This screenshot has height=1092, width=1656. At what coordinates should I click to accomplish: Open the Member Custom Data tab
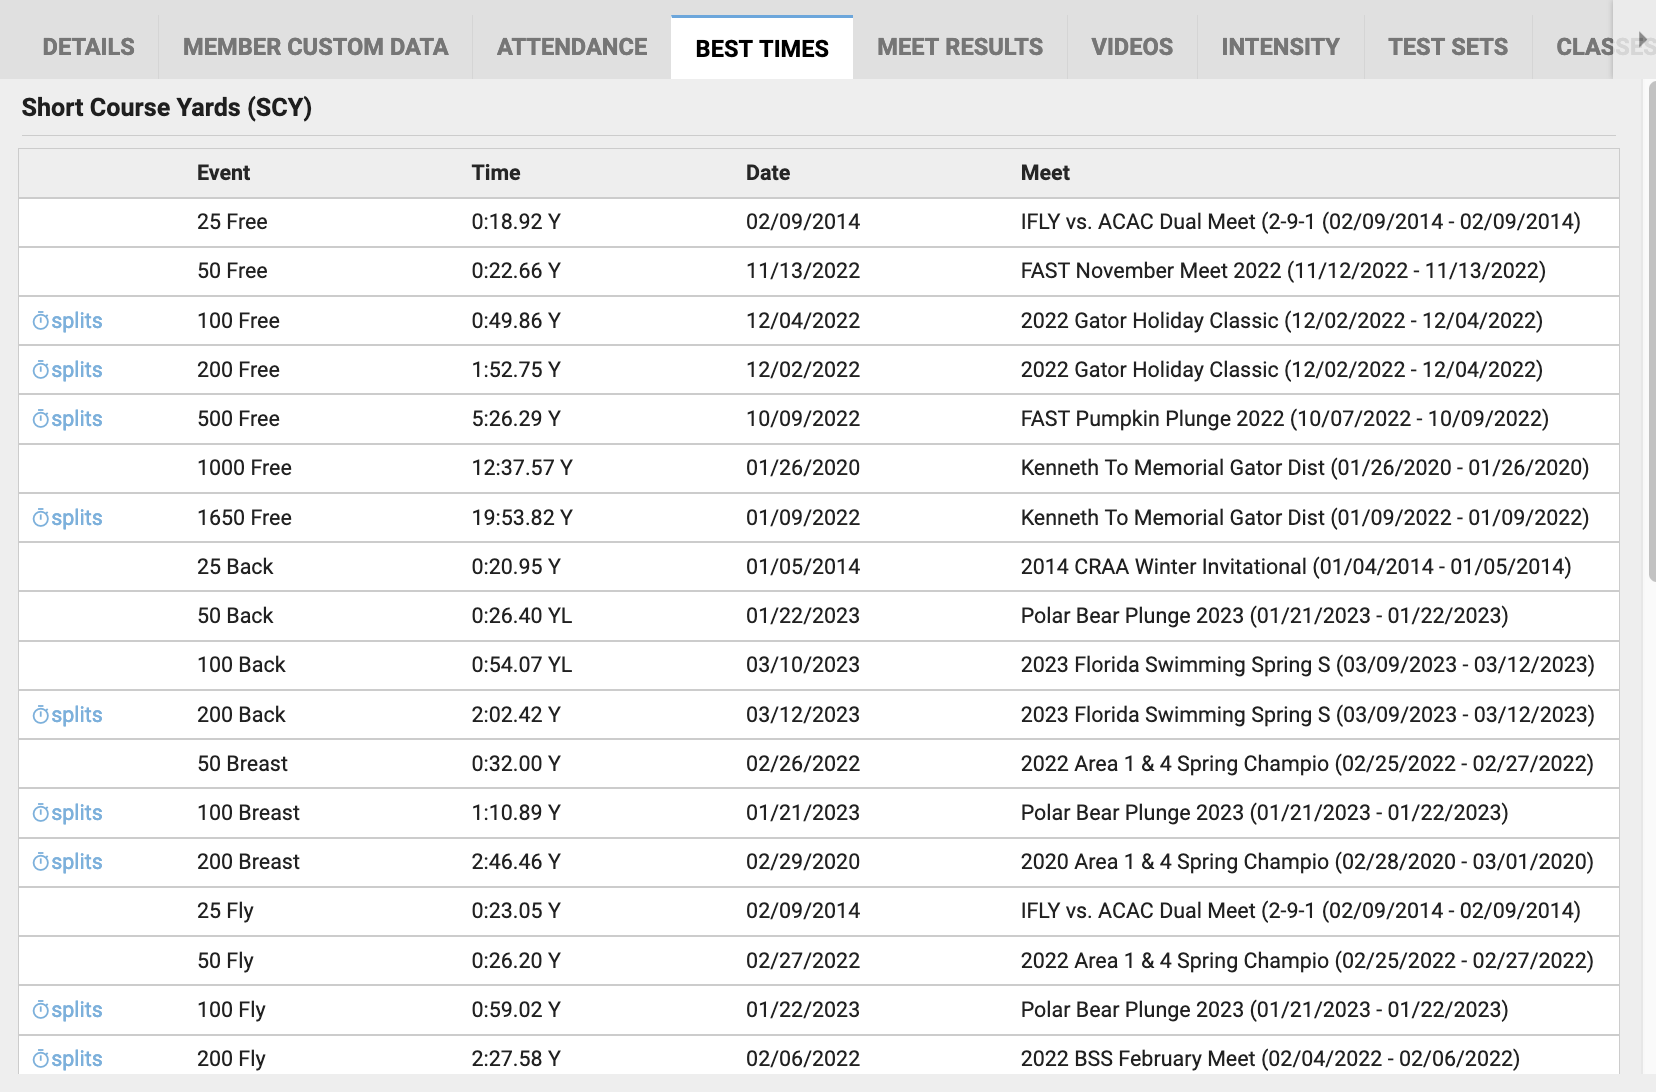click(x=315, y=47)
